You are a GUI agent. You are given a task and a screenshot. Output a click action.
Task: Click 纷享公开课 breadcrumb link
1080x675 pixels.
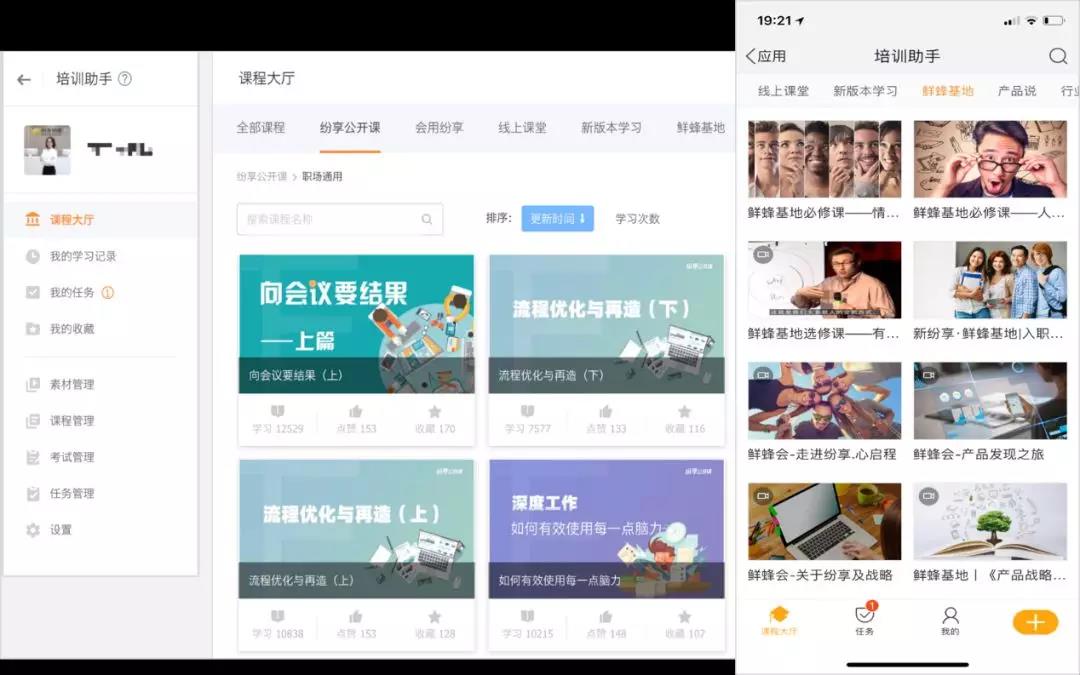(261, 177)
